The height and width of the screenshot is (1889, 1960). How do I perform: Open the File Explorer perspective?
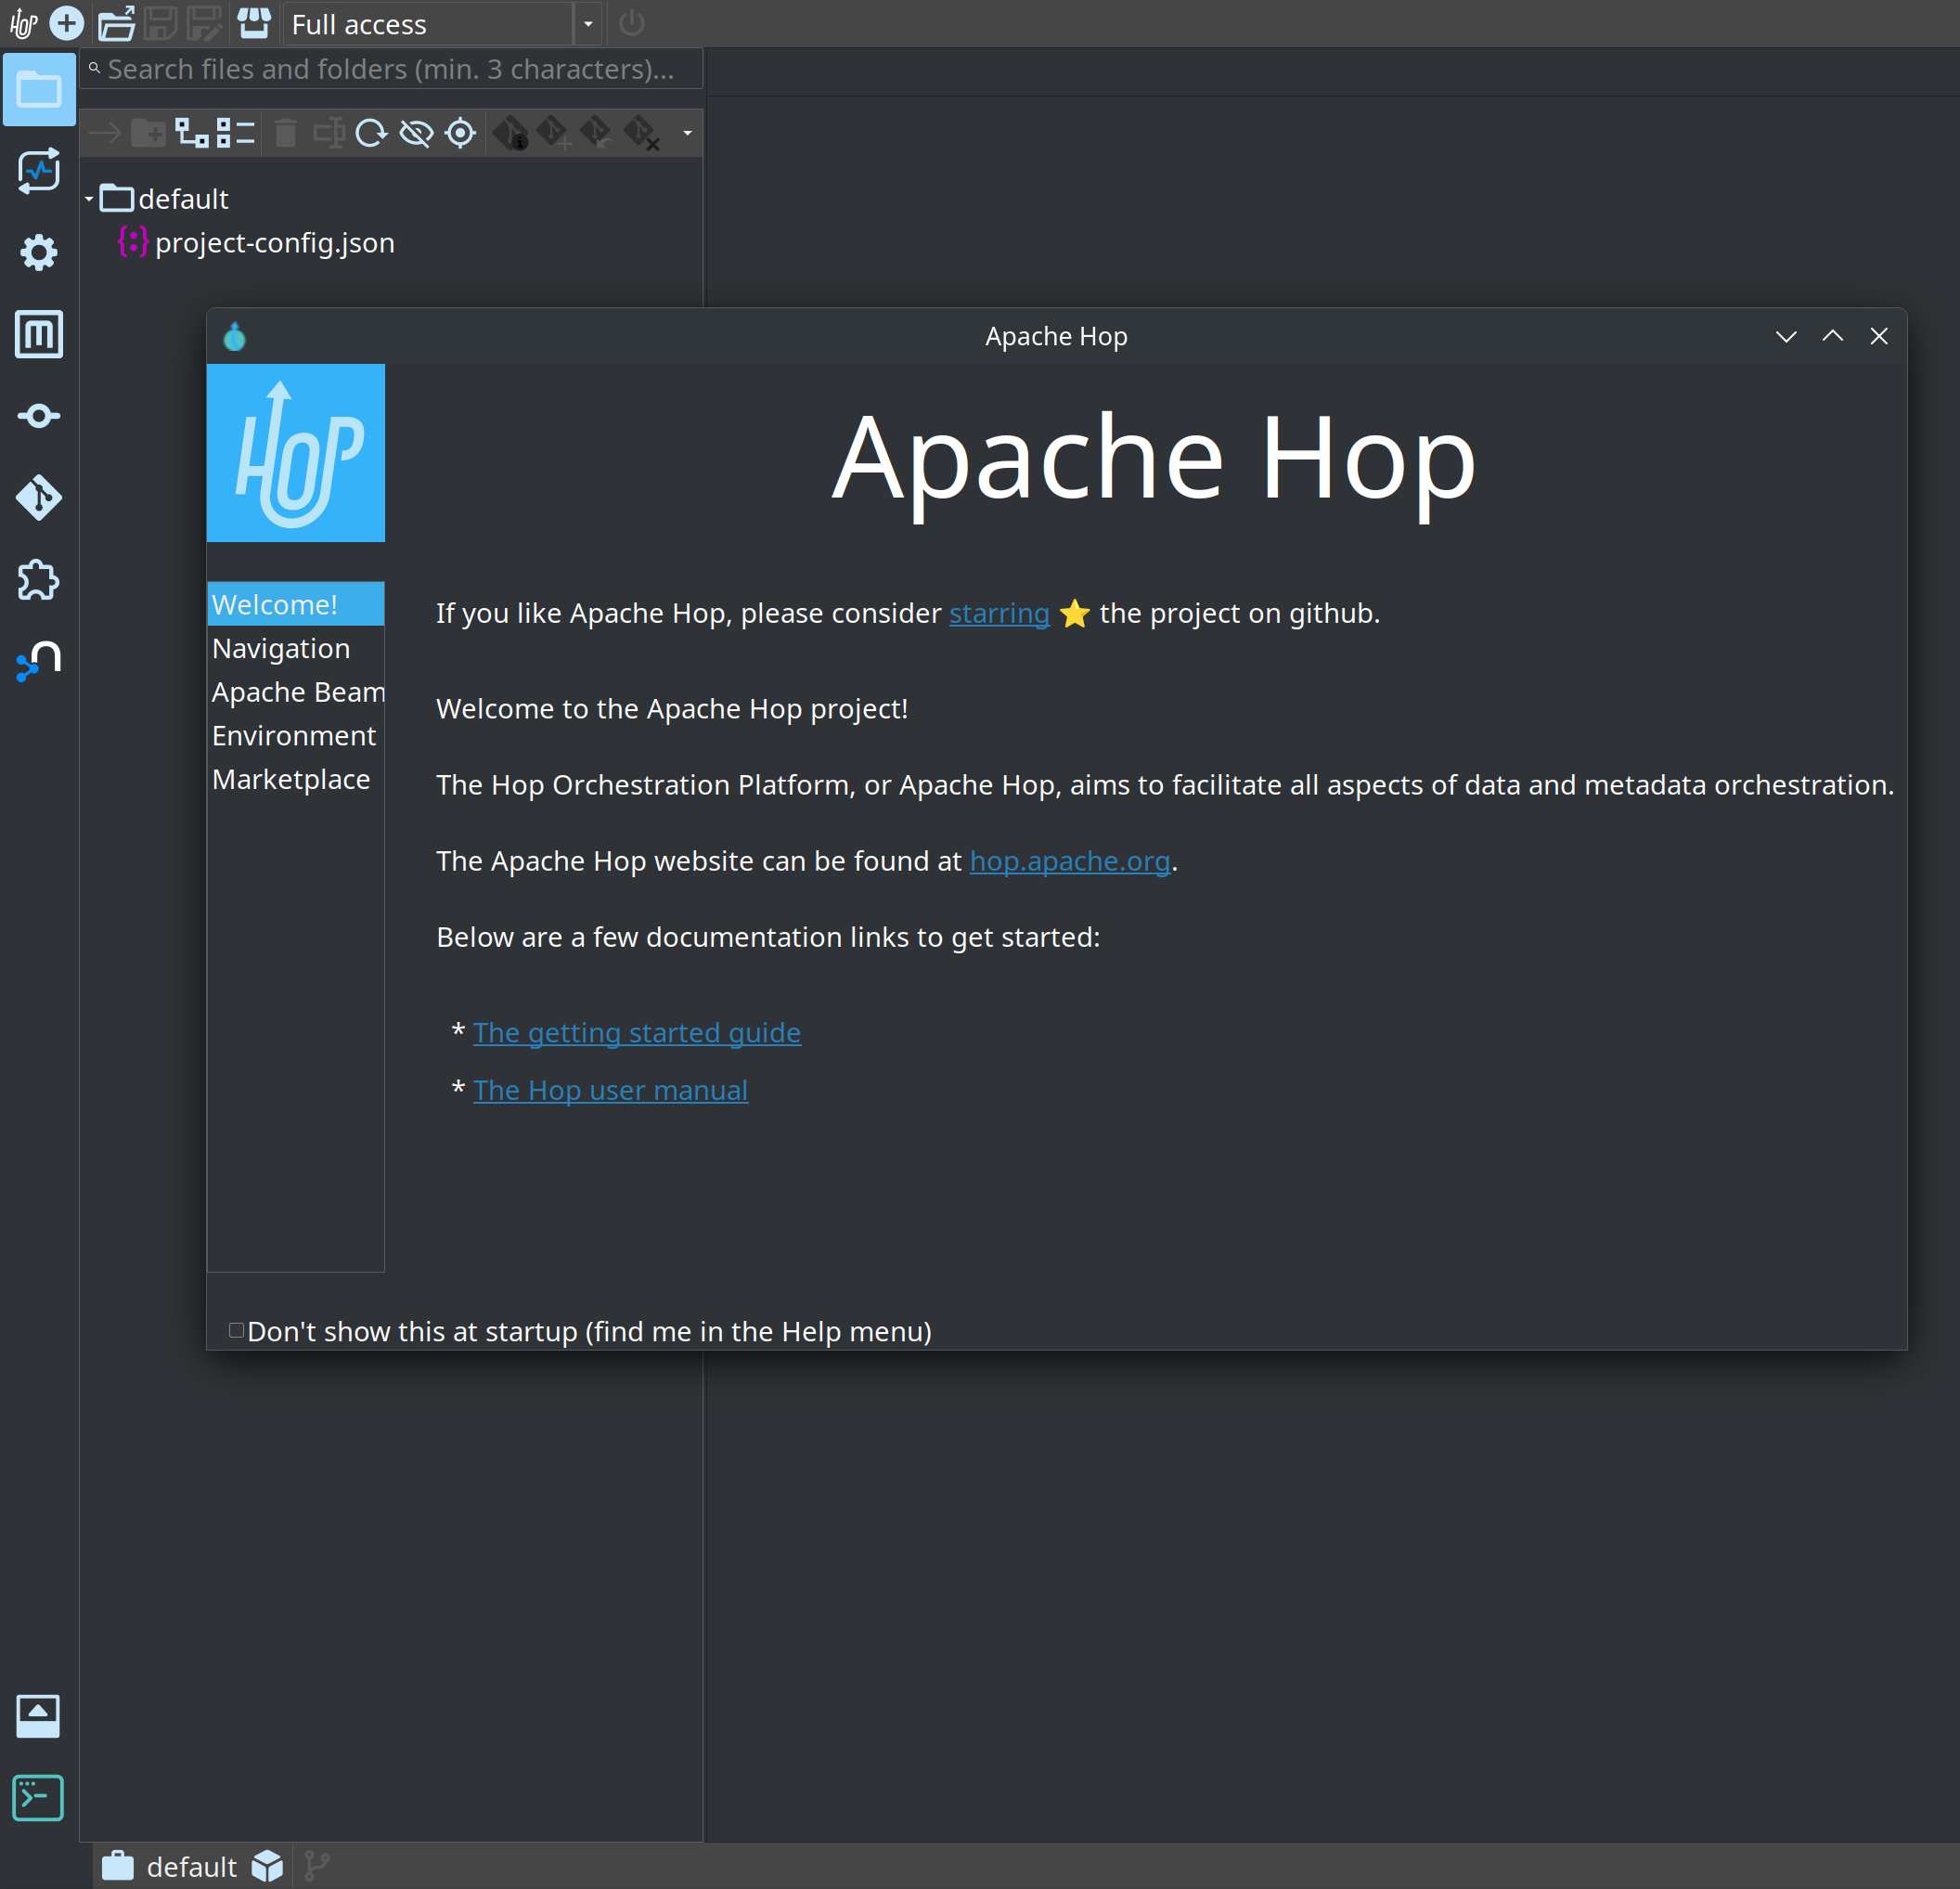39,90
